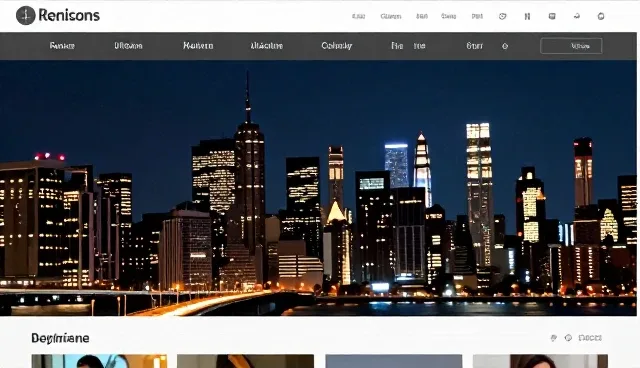Click the clock-shaped icon in top header
640x368 pixels.
pos(502,16)
